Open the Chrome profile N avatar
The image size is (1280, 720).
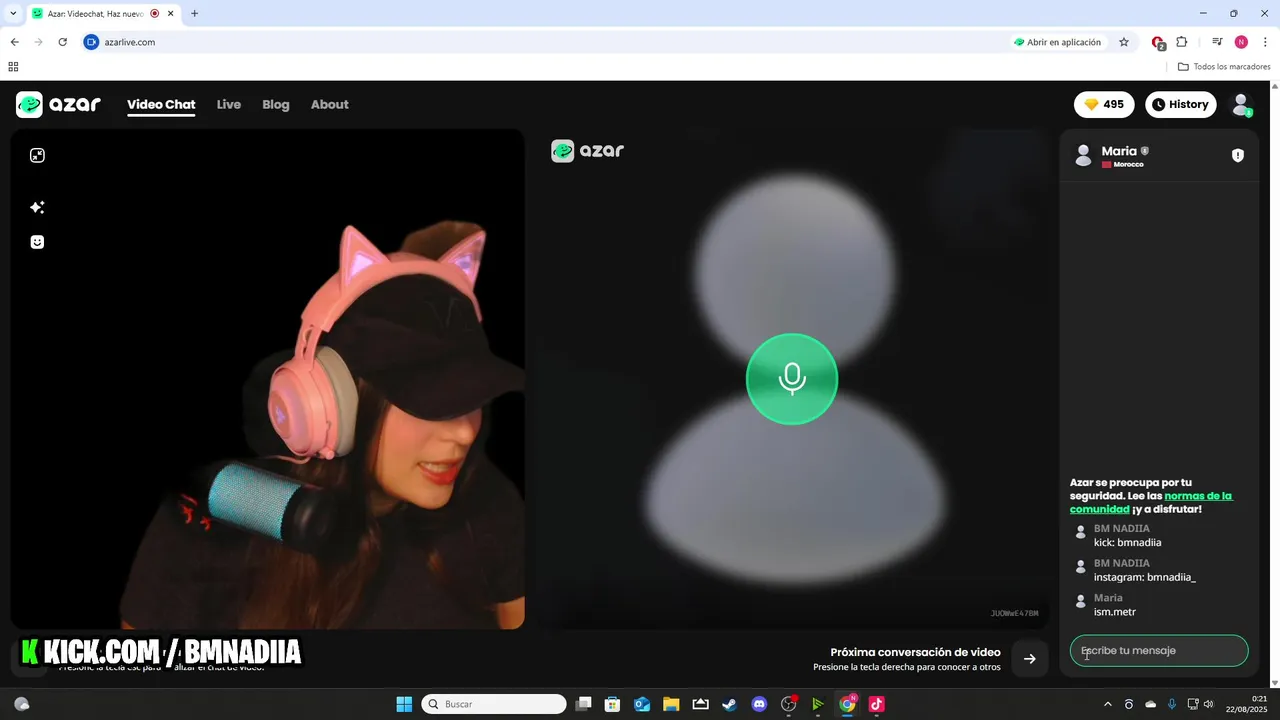[x=1241, y=42]
